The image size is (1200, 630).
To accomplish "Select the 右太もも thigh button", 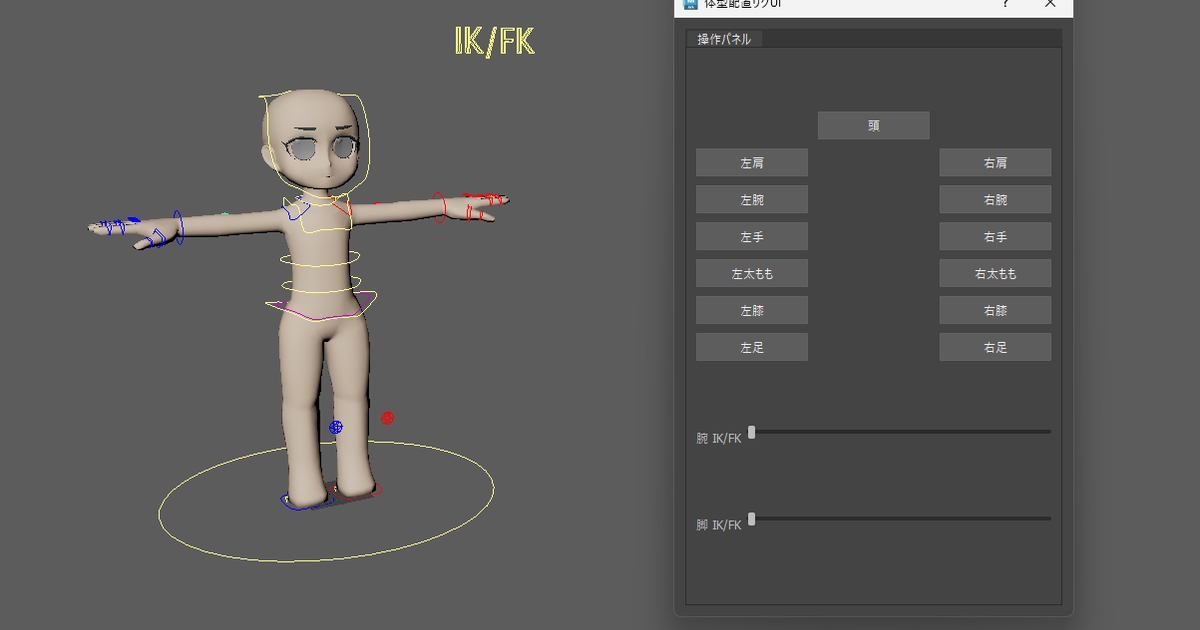I will click(x=995, y=273).
